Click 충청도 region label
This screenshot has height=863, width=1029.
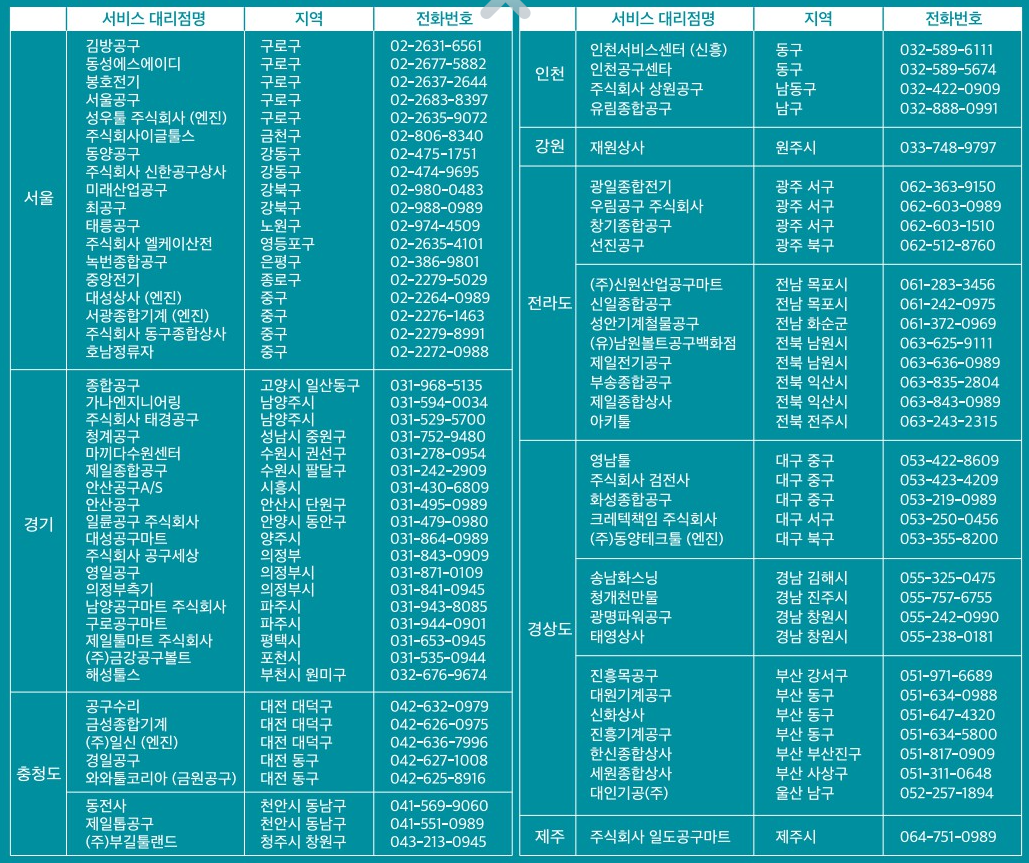(x=39, y=773)
